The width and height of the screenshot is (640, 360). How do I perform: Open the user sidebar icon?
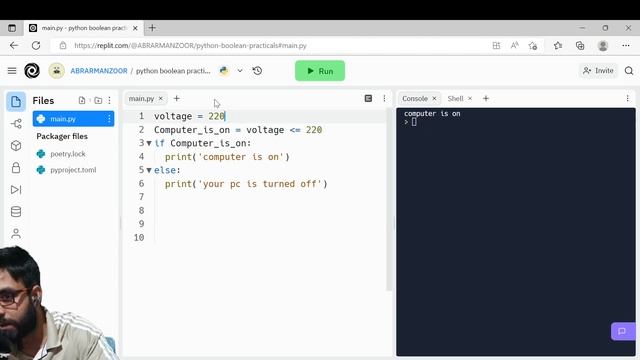click(16, 233)
